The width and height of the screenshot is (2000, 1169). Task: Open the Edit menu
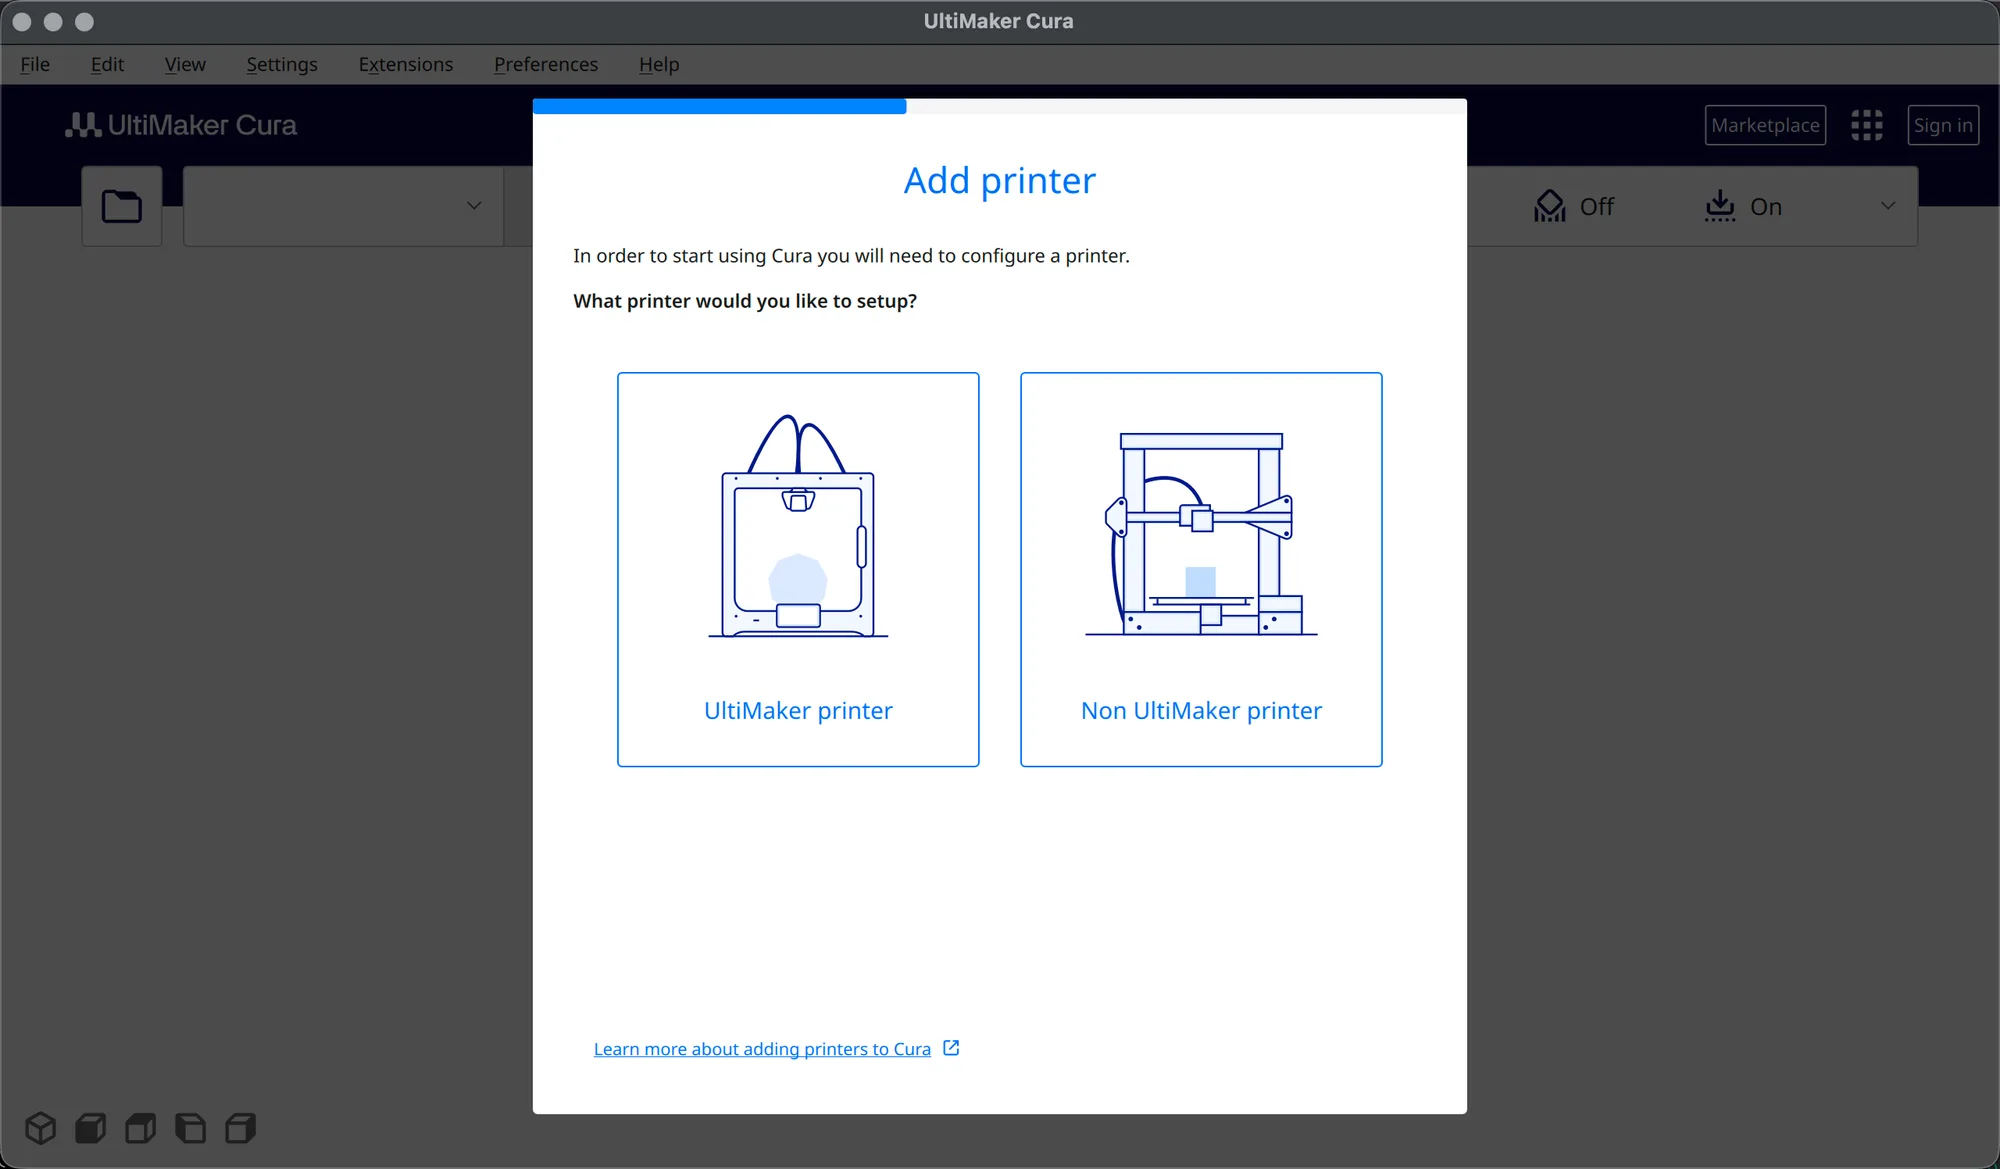tap(107, 64)
